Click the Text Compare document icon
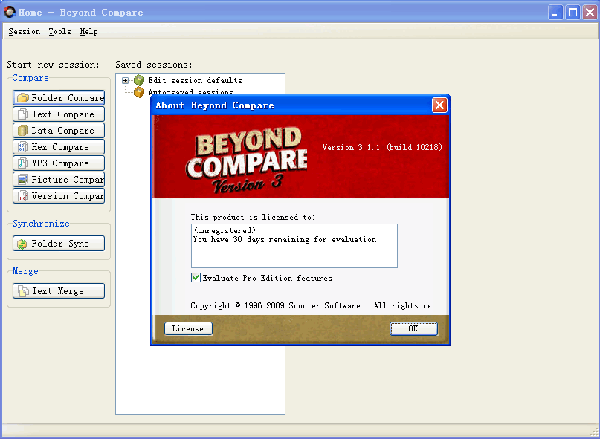The width and height of the screenshot is (600, 439). [x=23, y=114]
